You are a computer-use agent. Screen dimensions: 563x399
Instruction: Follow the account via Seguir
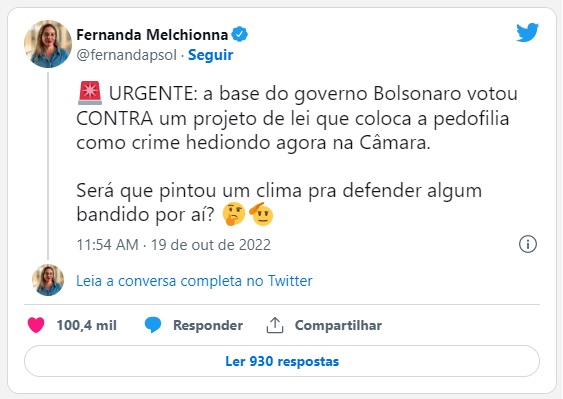tap(210, 55)
